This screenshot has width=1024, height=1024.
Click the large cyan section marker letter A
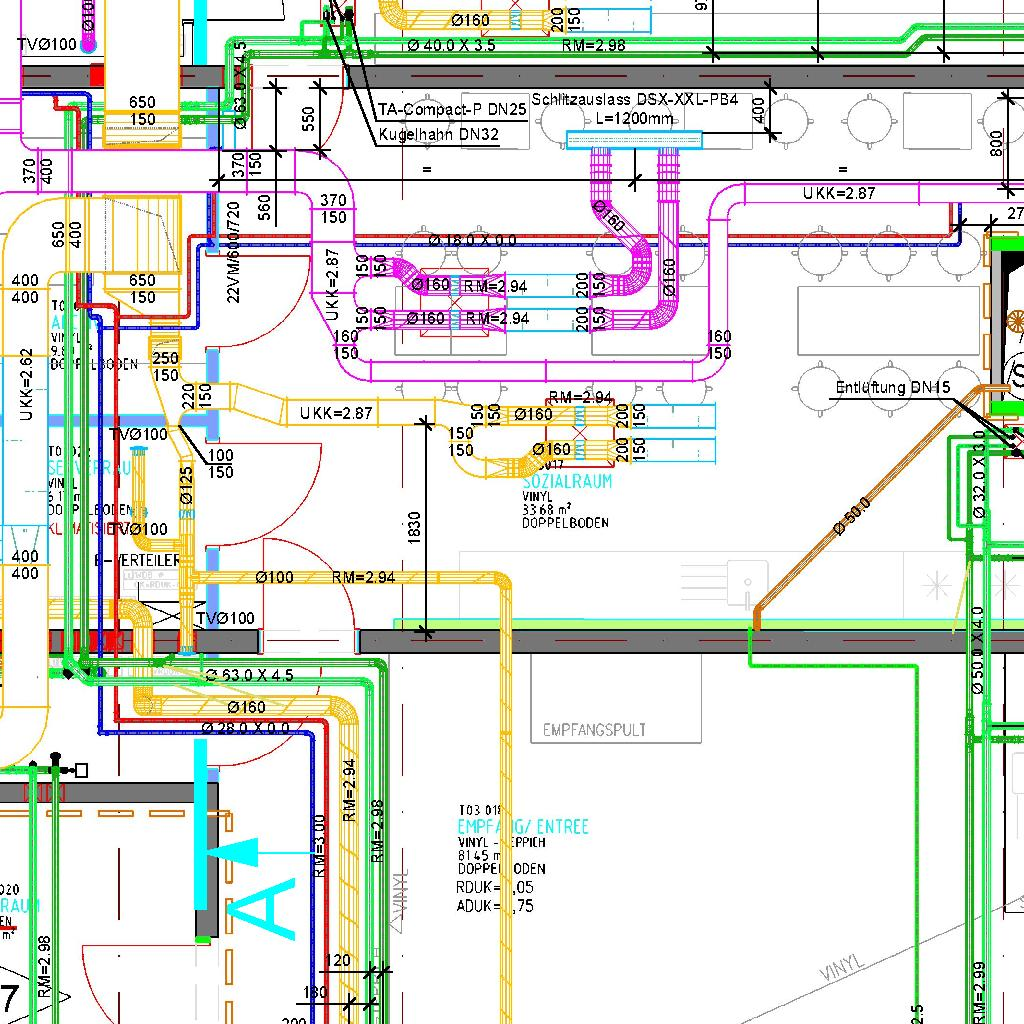tap(262, 909)
